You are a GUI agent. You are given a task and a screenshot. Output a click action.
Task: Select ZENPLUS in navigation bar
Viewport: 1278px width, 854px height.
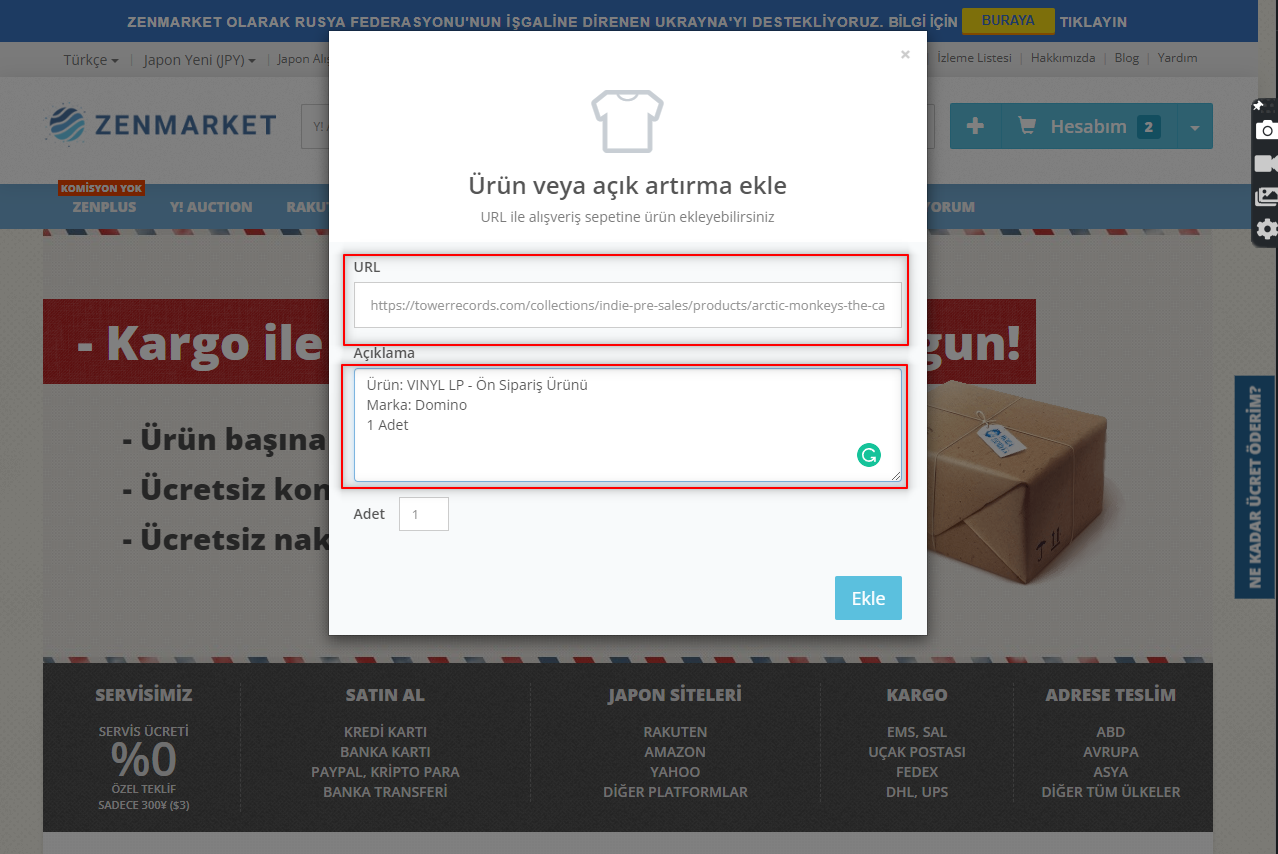(104, 207)
